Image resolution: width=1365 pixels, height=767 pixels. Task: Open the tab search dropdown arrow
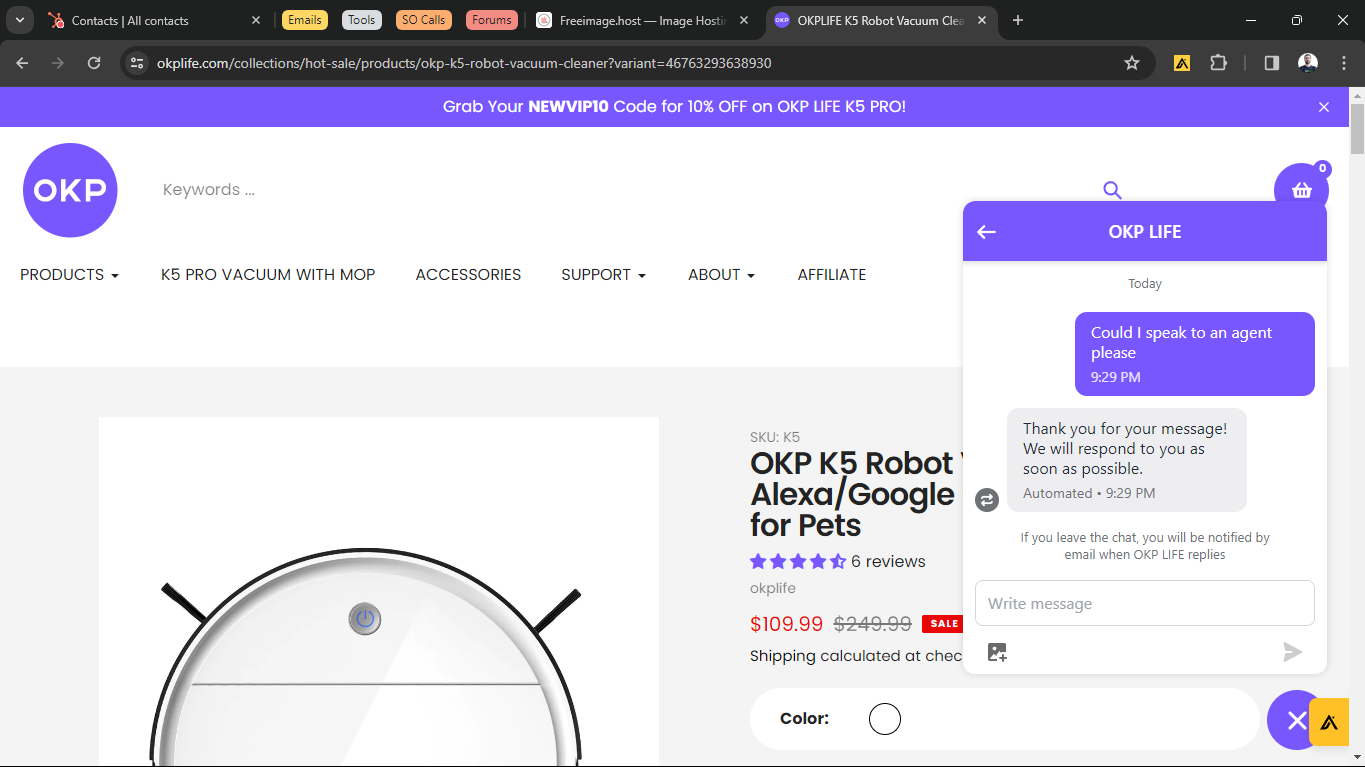pos(20,20)
